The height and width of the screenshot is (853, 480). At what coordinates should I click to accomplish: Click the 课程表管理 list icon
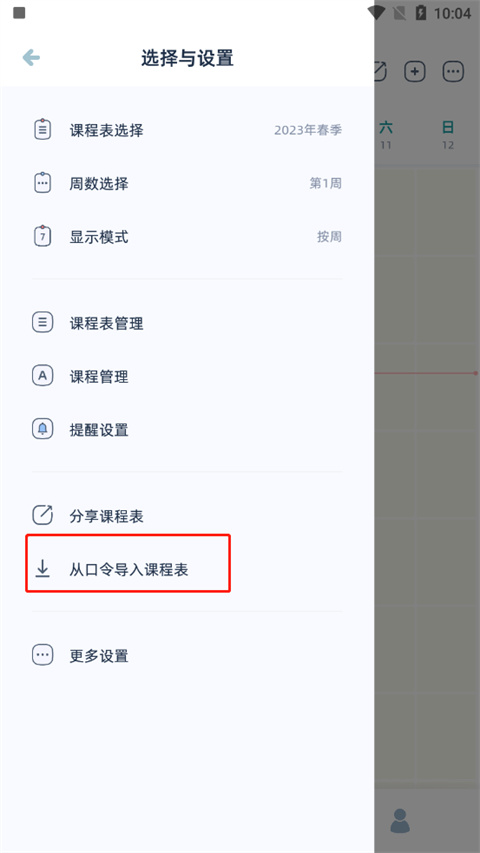[x=42, y=323]
